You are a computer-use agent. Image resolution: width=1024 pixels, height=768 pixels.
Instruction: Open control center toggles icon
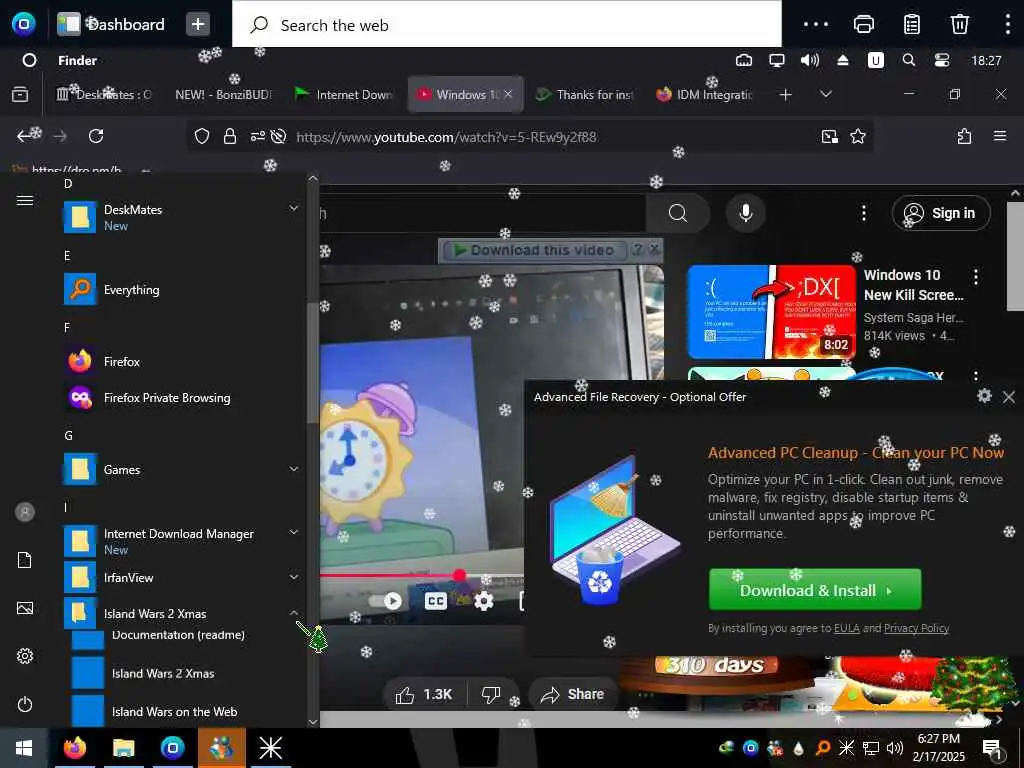click(x=941, y=60)
